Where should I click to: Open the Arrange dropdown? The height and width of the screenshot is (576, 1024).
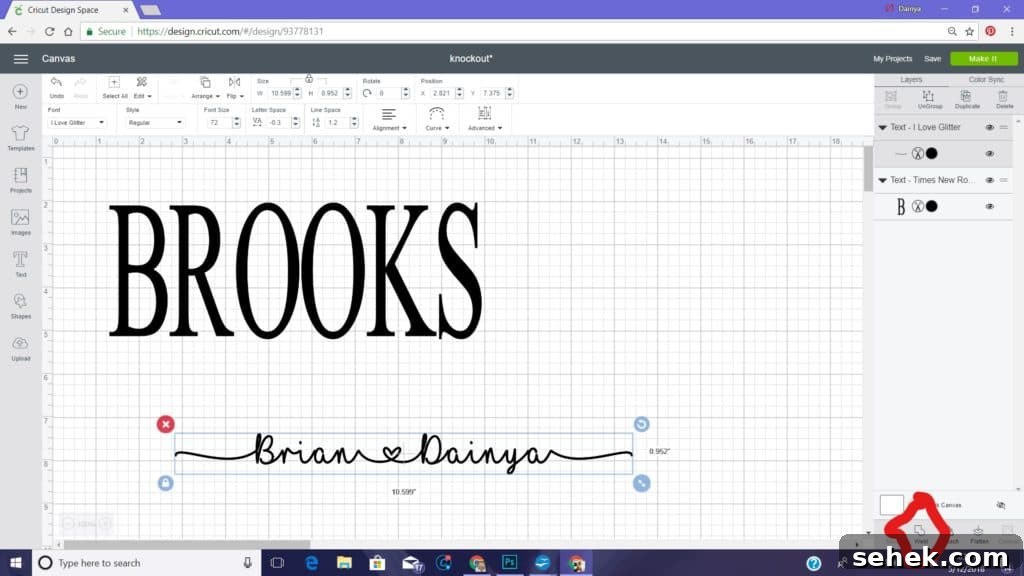(205, 87)
